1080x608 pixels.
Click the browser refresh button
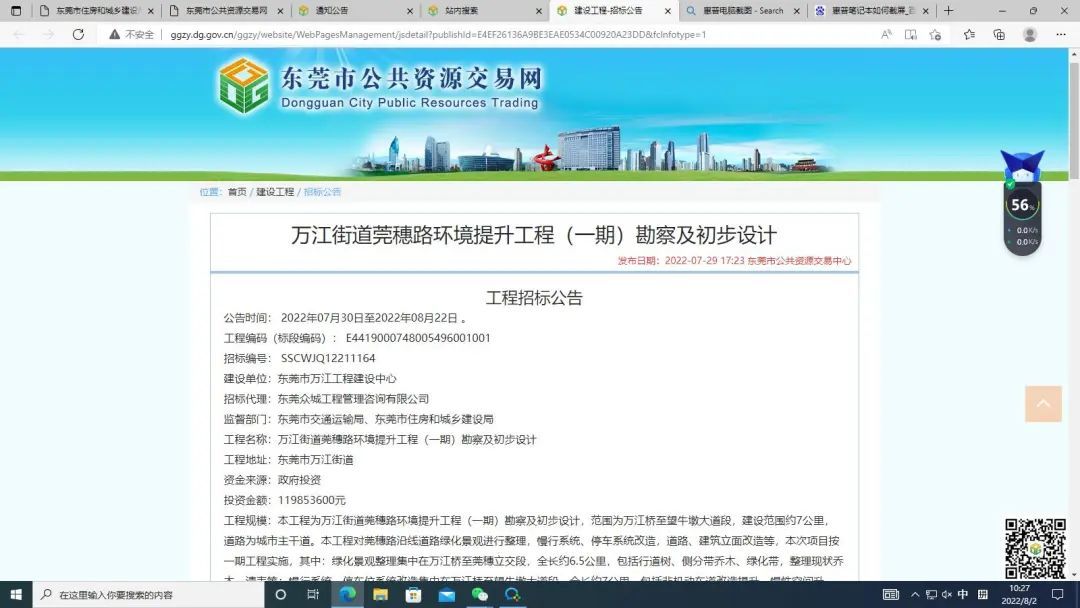coord(78,34)
